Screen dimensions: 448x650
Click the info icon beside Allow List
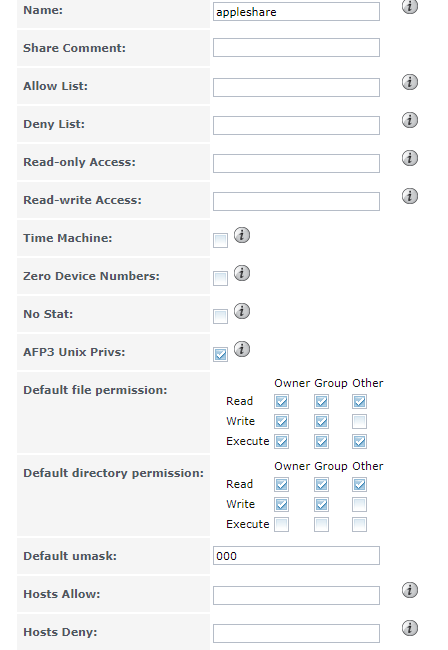409,82
